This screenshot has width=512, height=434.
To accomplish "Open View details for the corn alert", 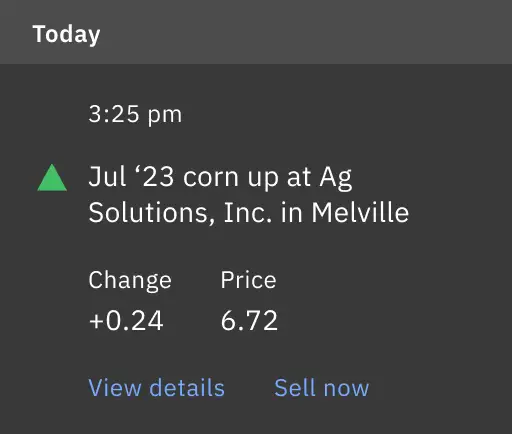I will coord(157,388).
